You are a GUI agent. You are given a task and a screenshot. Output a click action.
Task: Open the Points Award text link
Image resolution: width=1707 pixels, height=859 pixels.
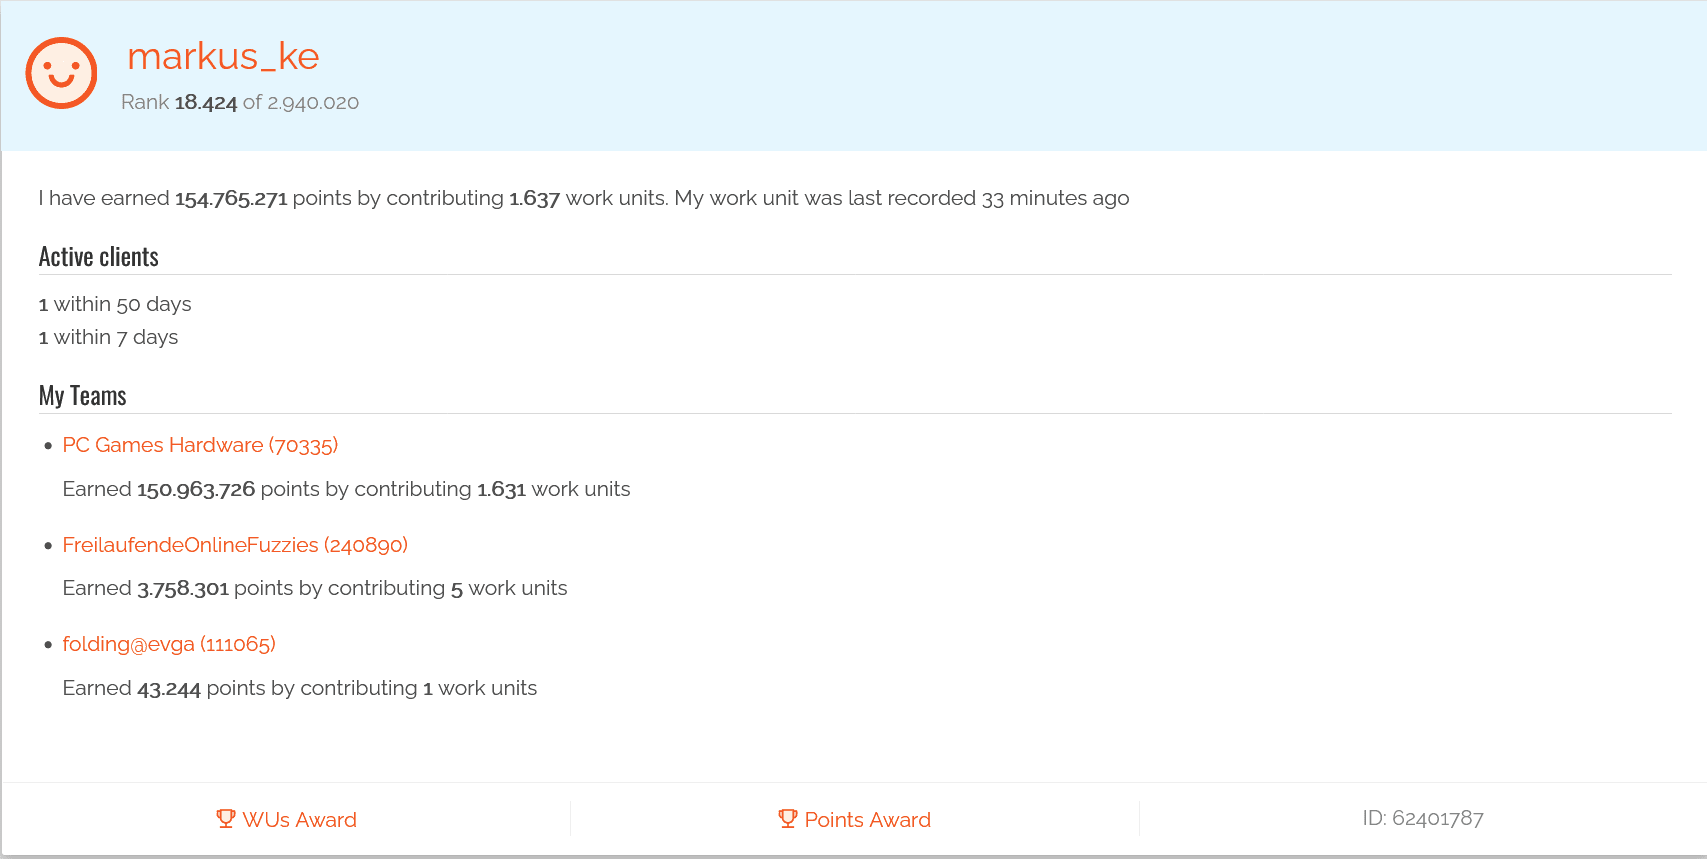867,820
